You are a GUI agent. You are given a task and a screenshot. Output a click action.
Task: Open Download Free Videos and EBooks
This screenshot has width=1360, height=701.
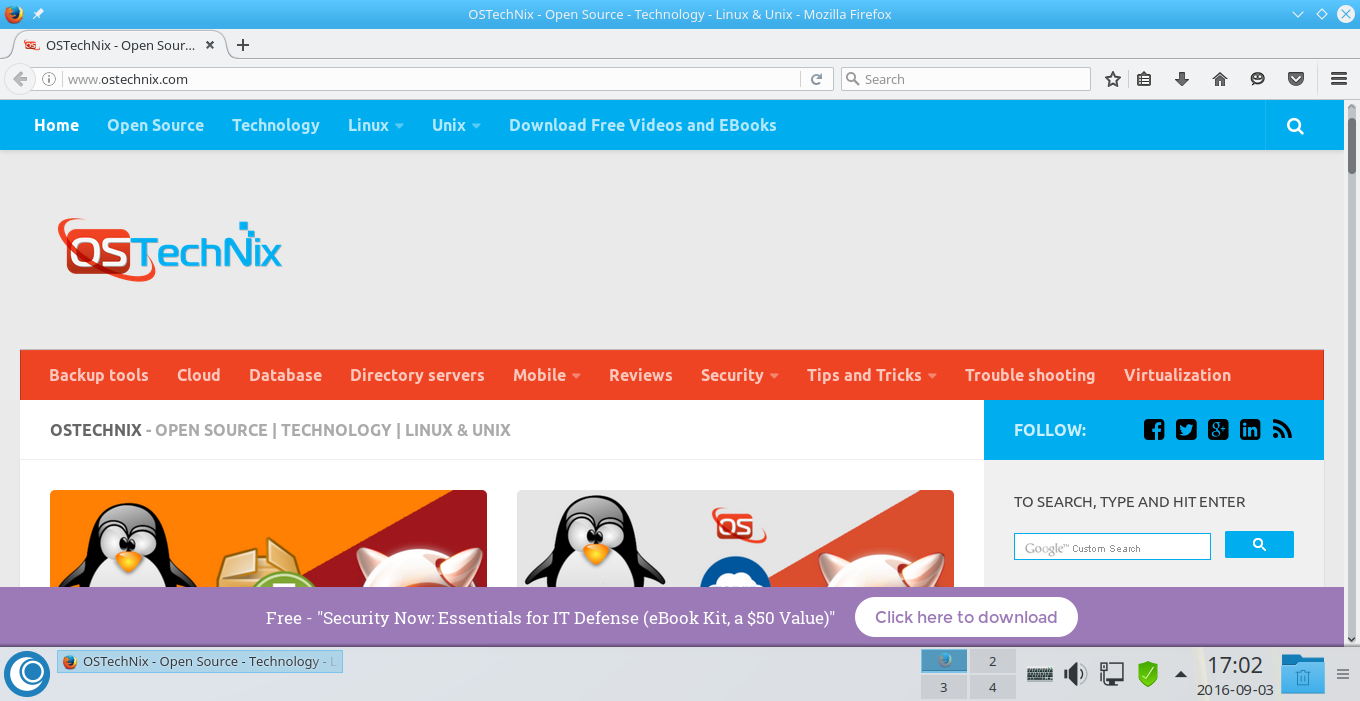coord(642,125)
